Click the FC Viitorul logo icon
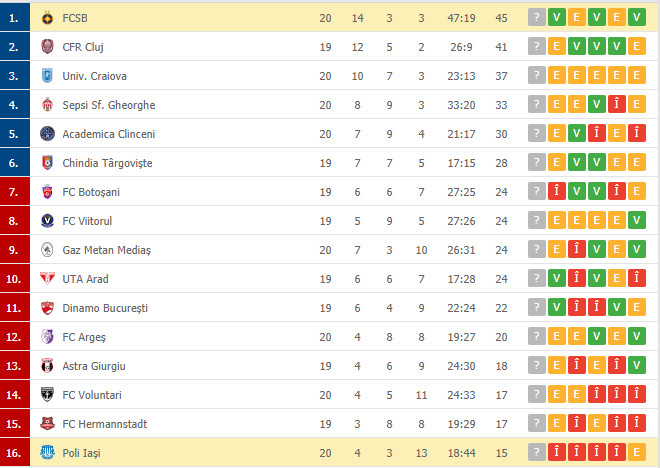Image resolution: width=660 pixels, height=468 pixels. [48, 221]
